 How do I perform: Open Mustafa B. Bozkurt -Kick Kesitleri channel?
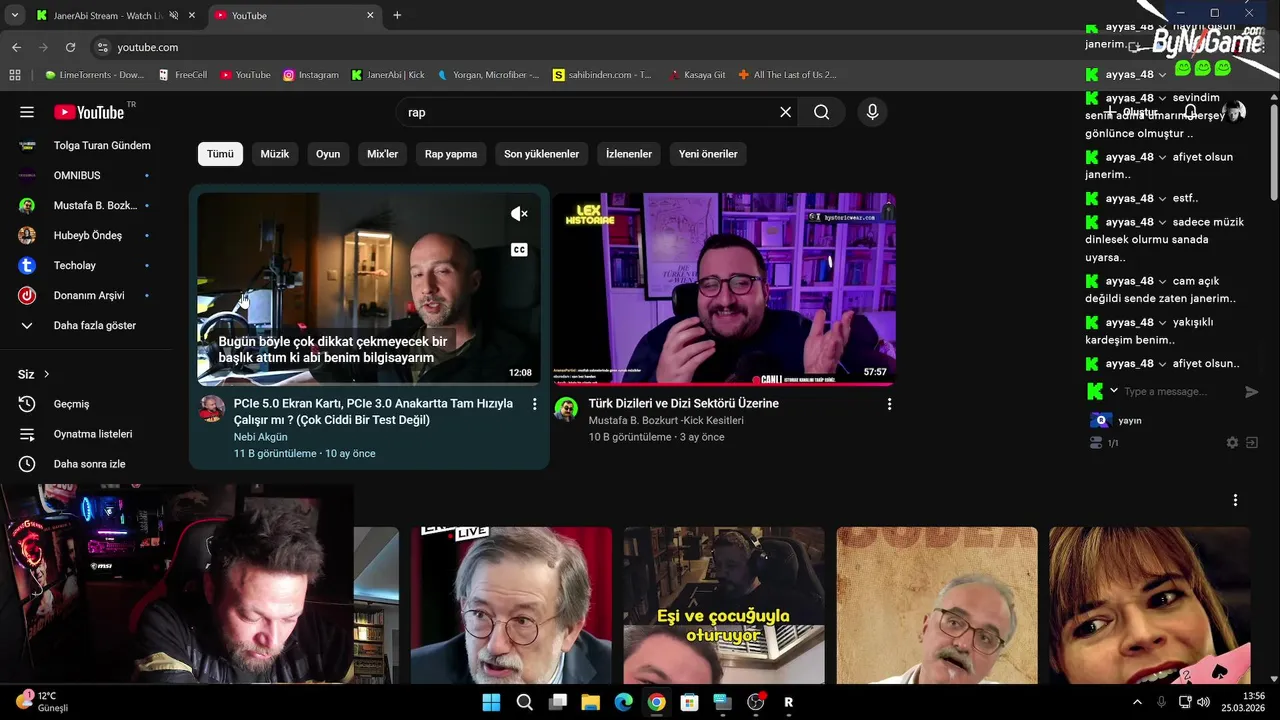[x=666, y=420]
